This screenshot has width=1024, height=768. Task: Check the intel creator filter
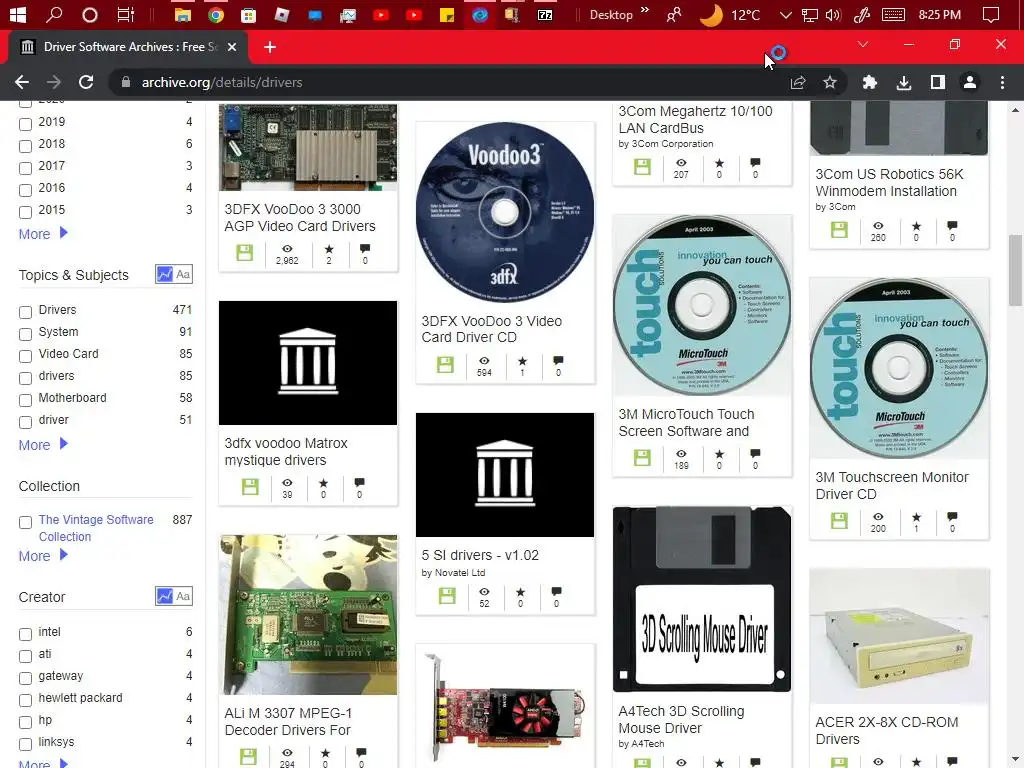coord(25,634)
